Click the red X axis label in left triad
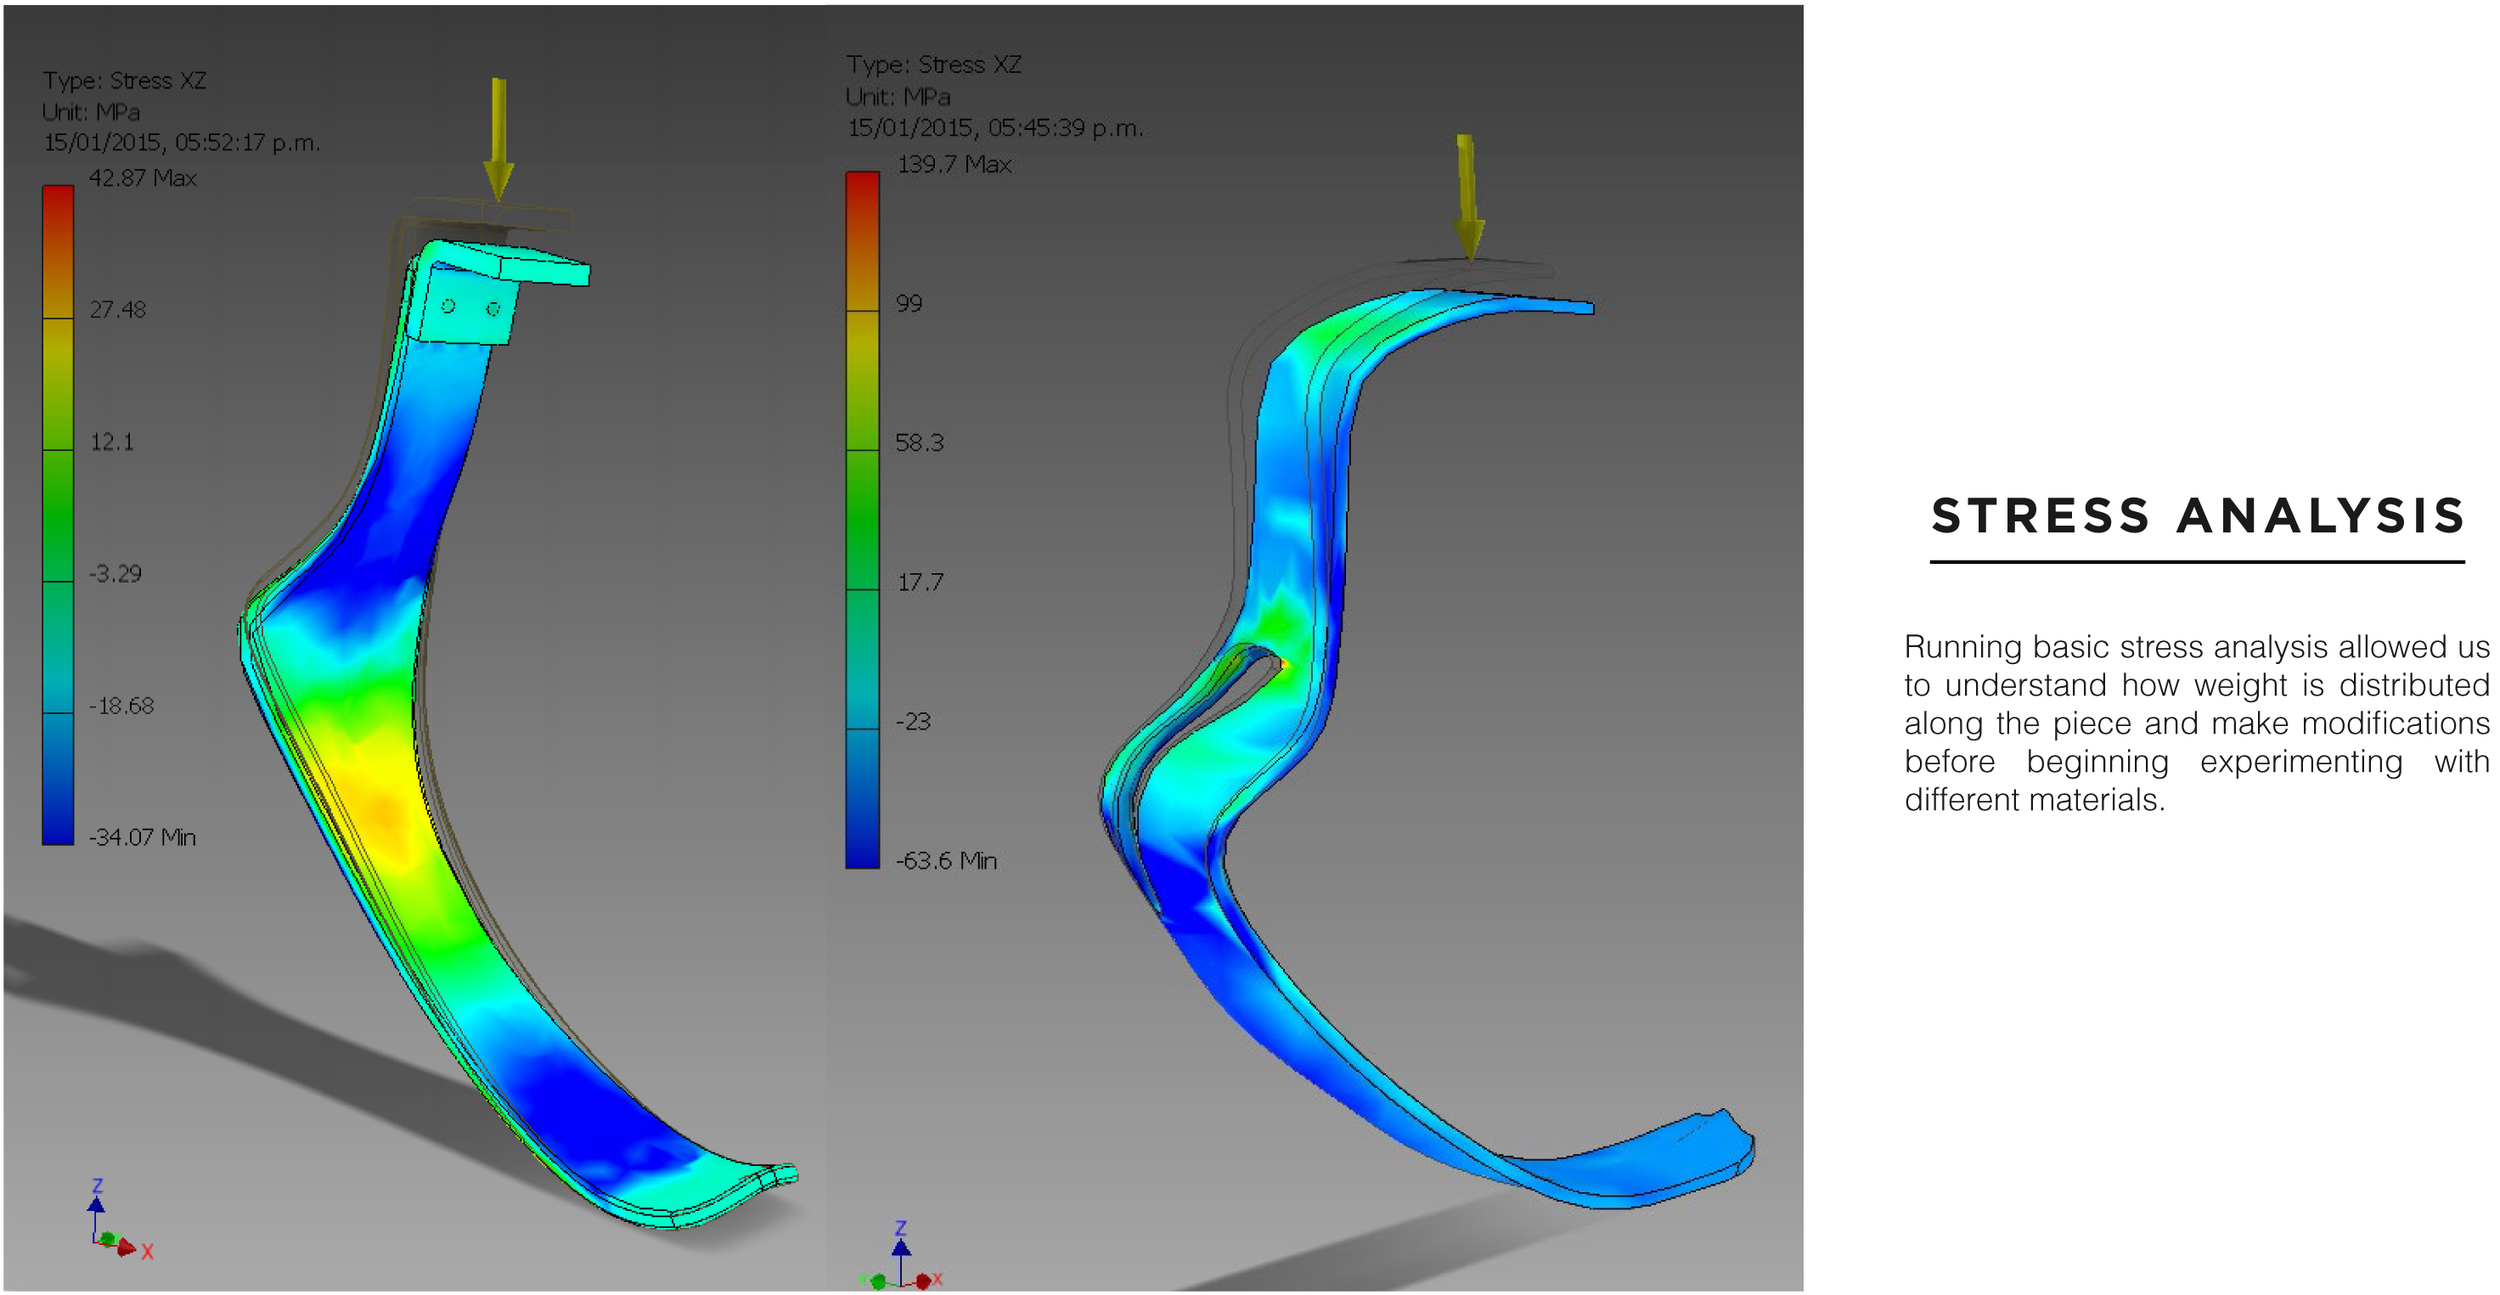The image size is (2500, 1295). pyautogui.click(x=147, y=1252)
